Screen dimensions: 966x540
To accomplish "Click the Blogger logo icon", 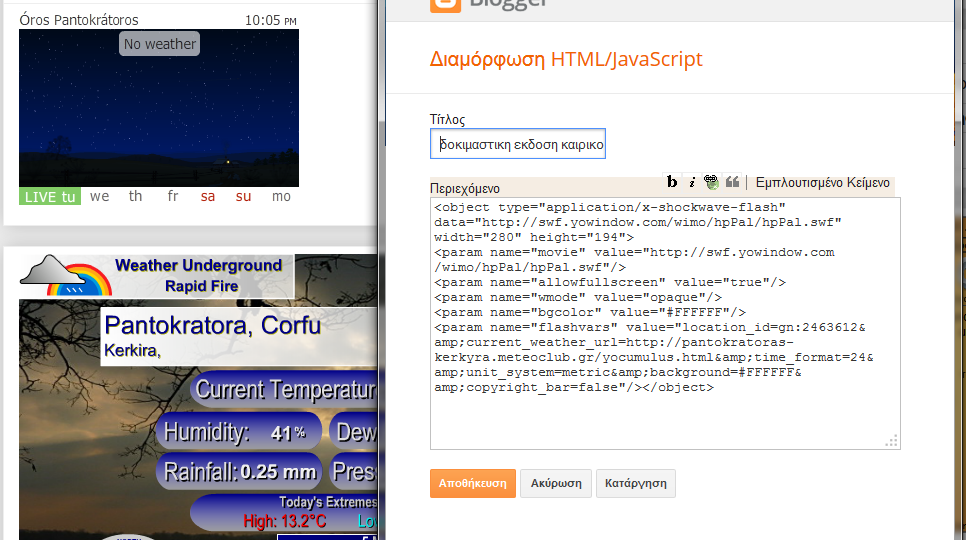I will click(445, 4).
